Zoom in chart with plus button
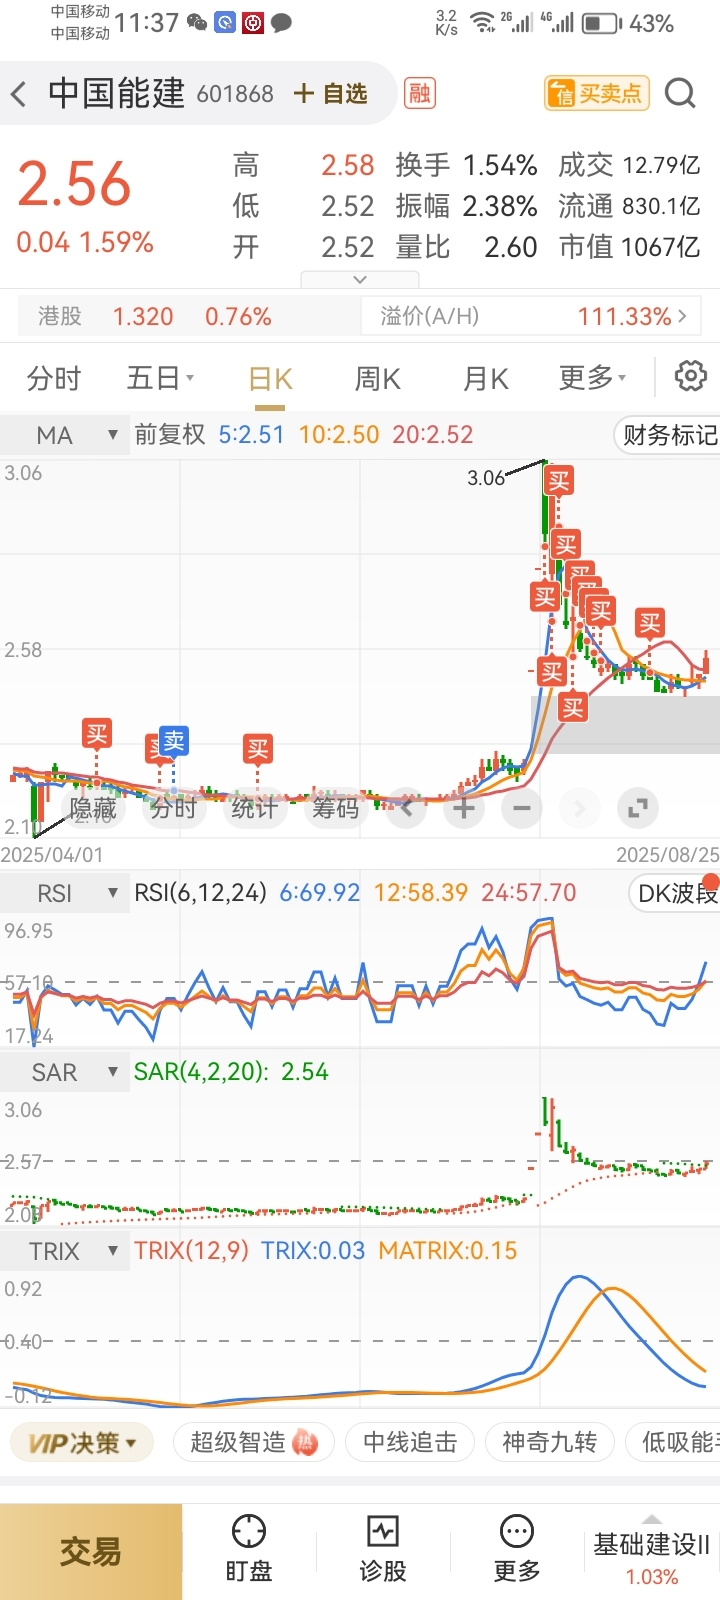This screenshot has height=1600, width=720. (463, 808)
